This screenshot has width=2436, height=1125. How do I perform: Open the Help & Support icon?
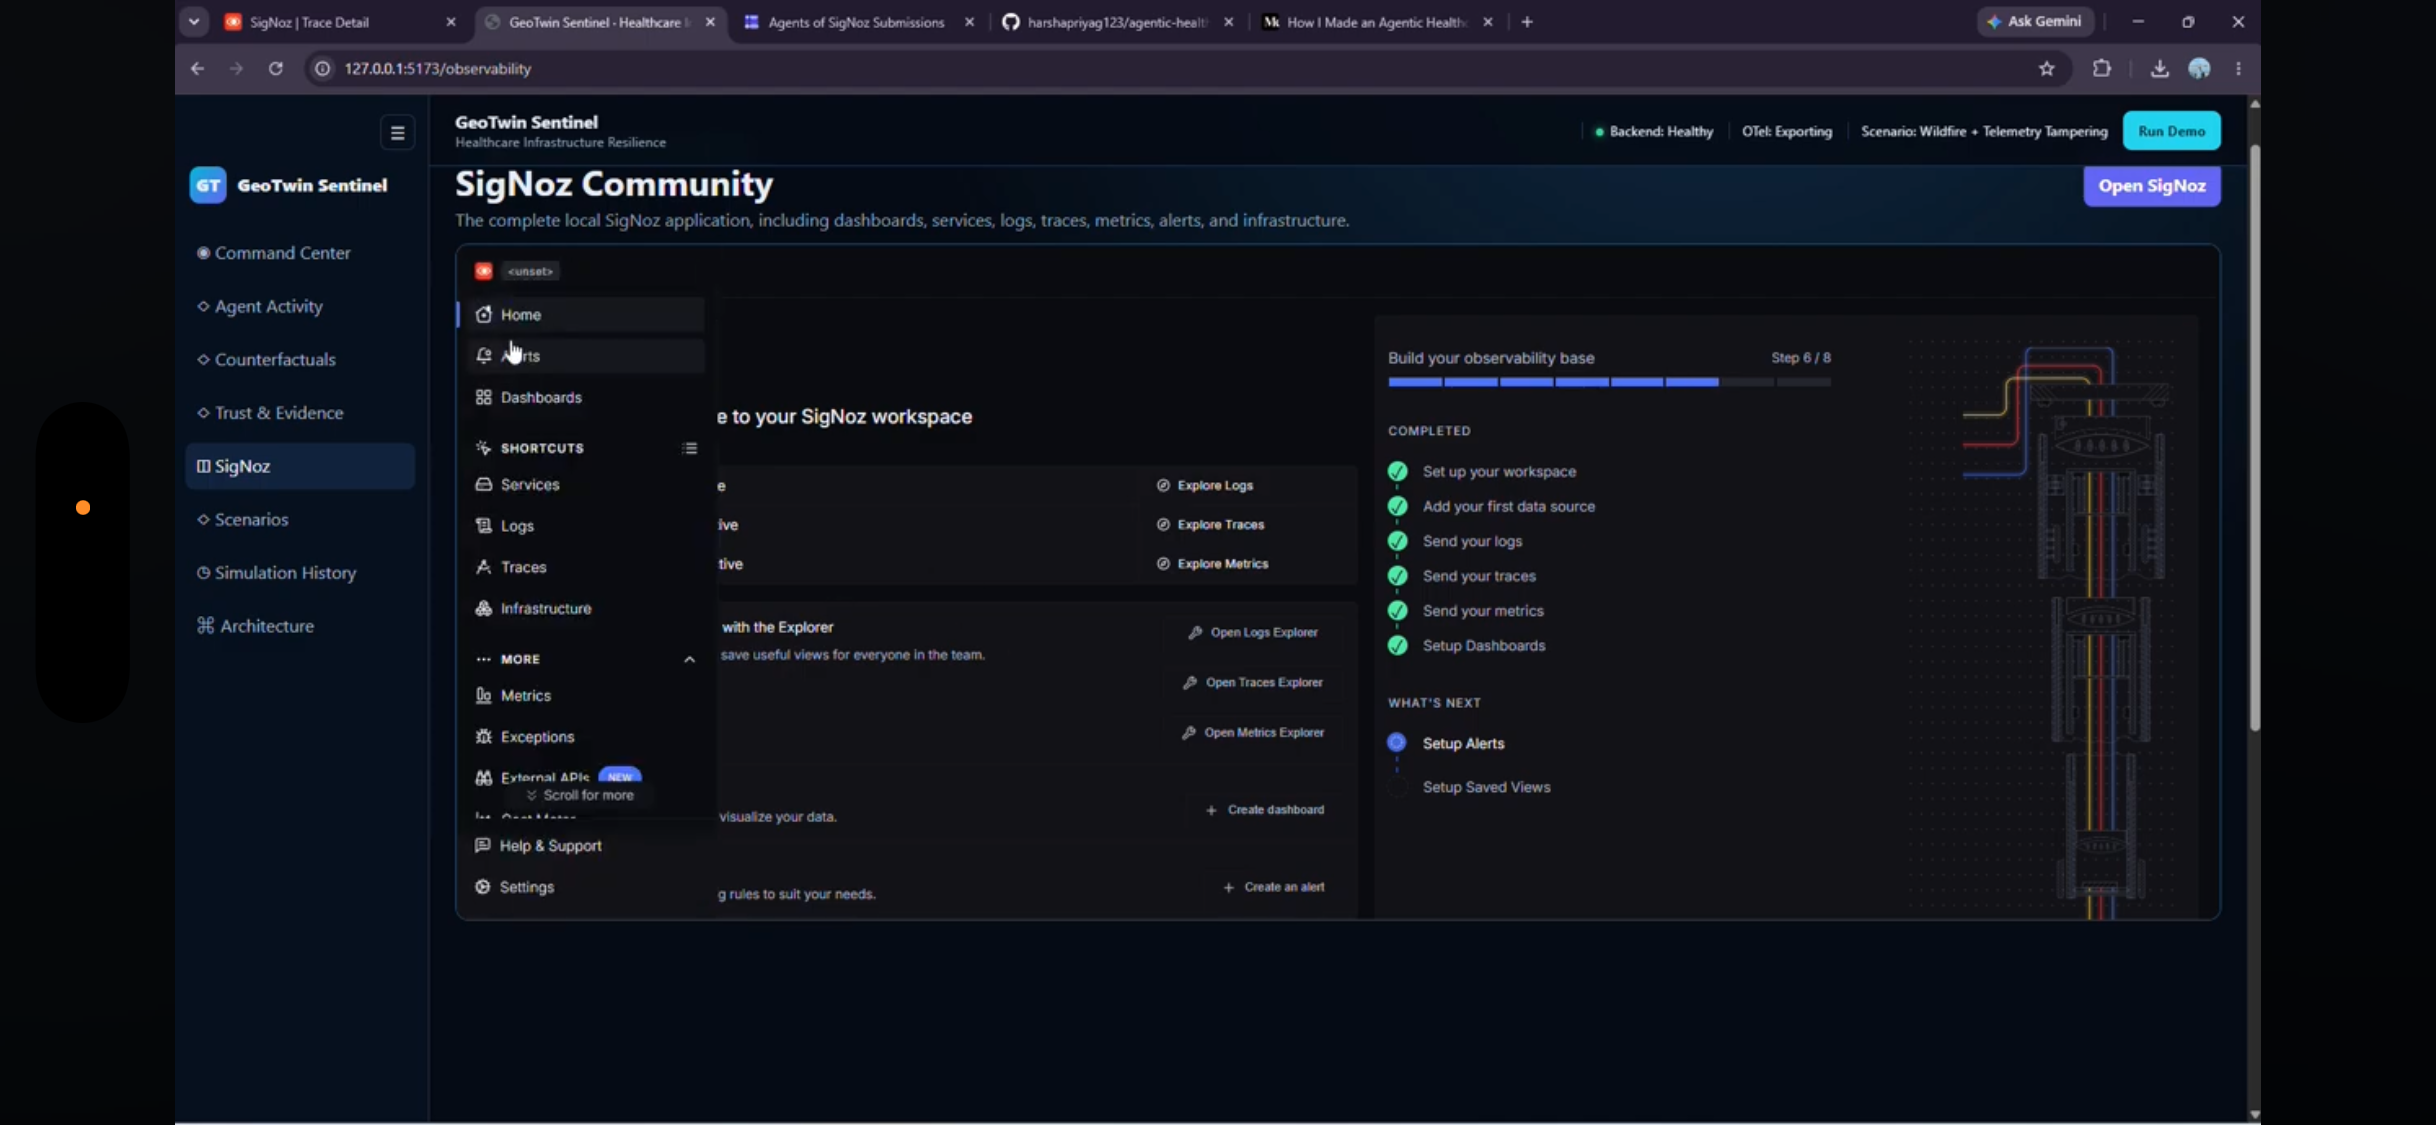(x=483, y=845)
